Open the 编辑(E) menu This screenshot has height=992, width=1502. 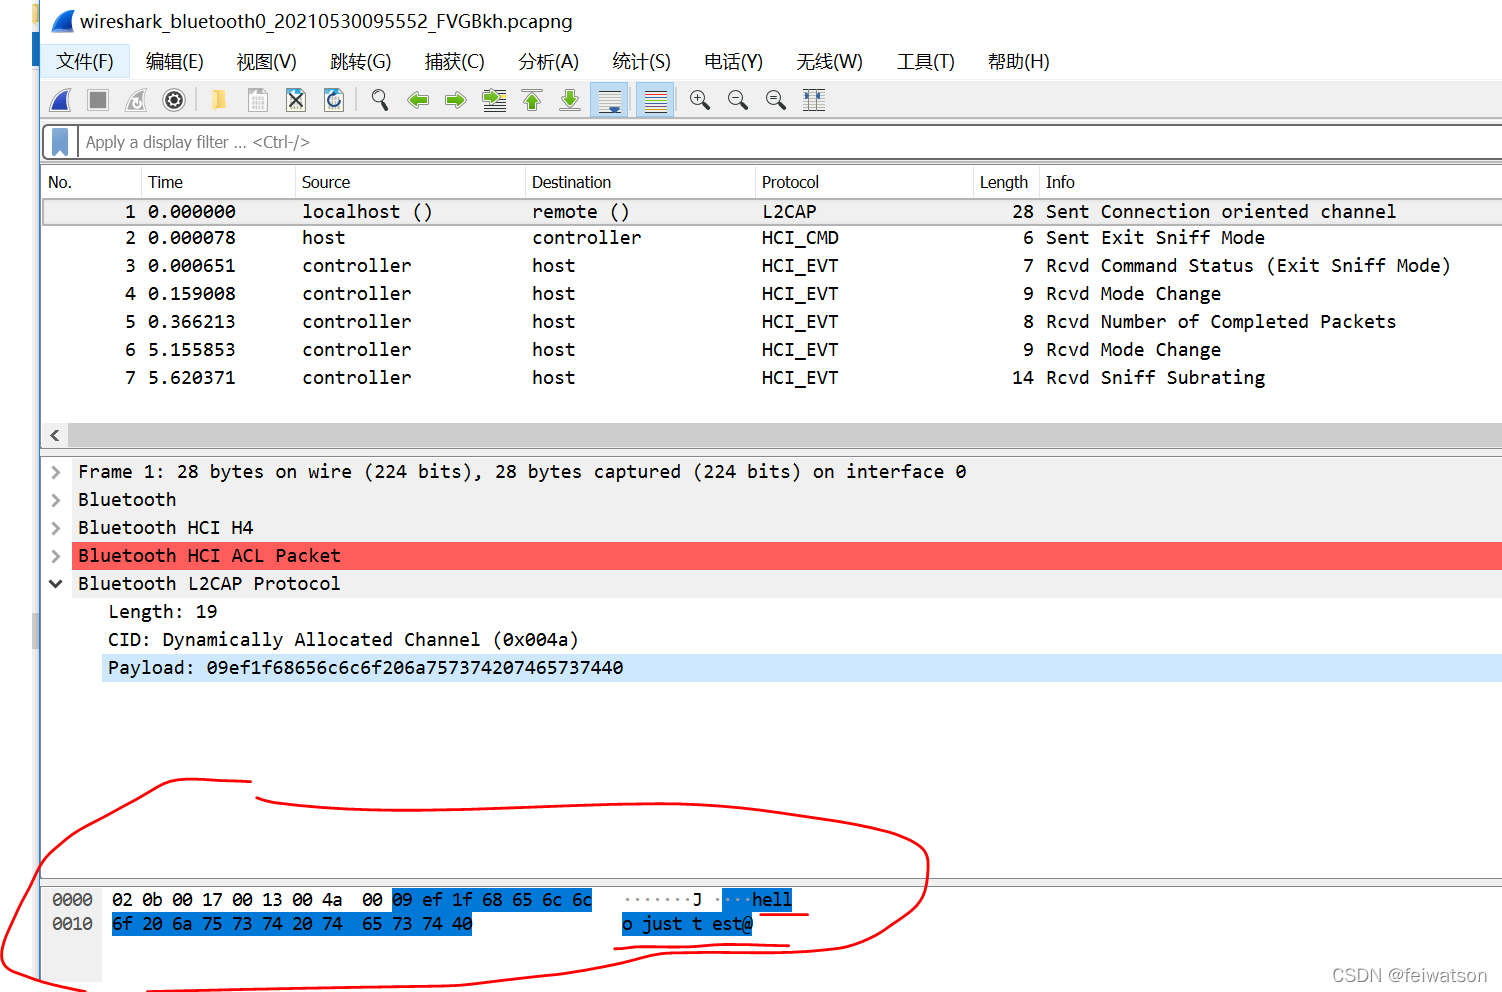pos(175,62)
